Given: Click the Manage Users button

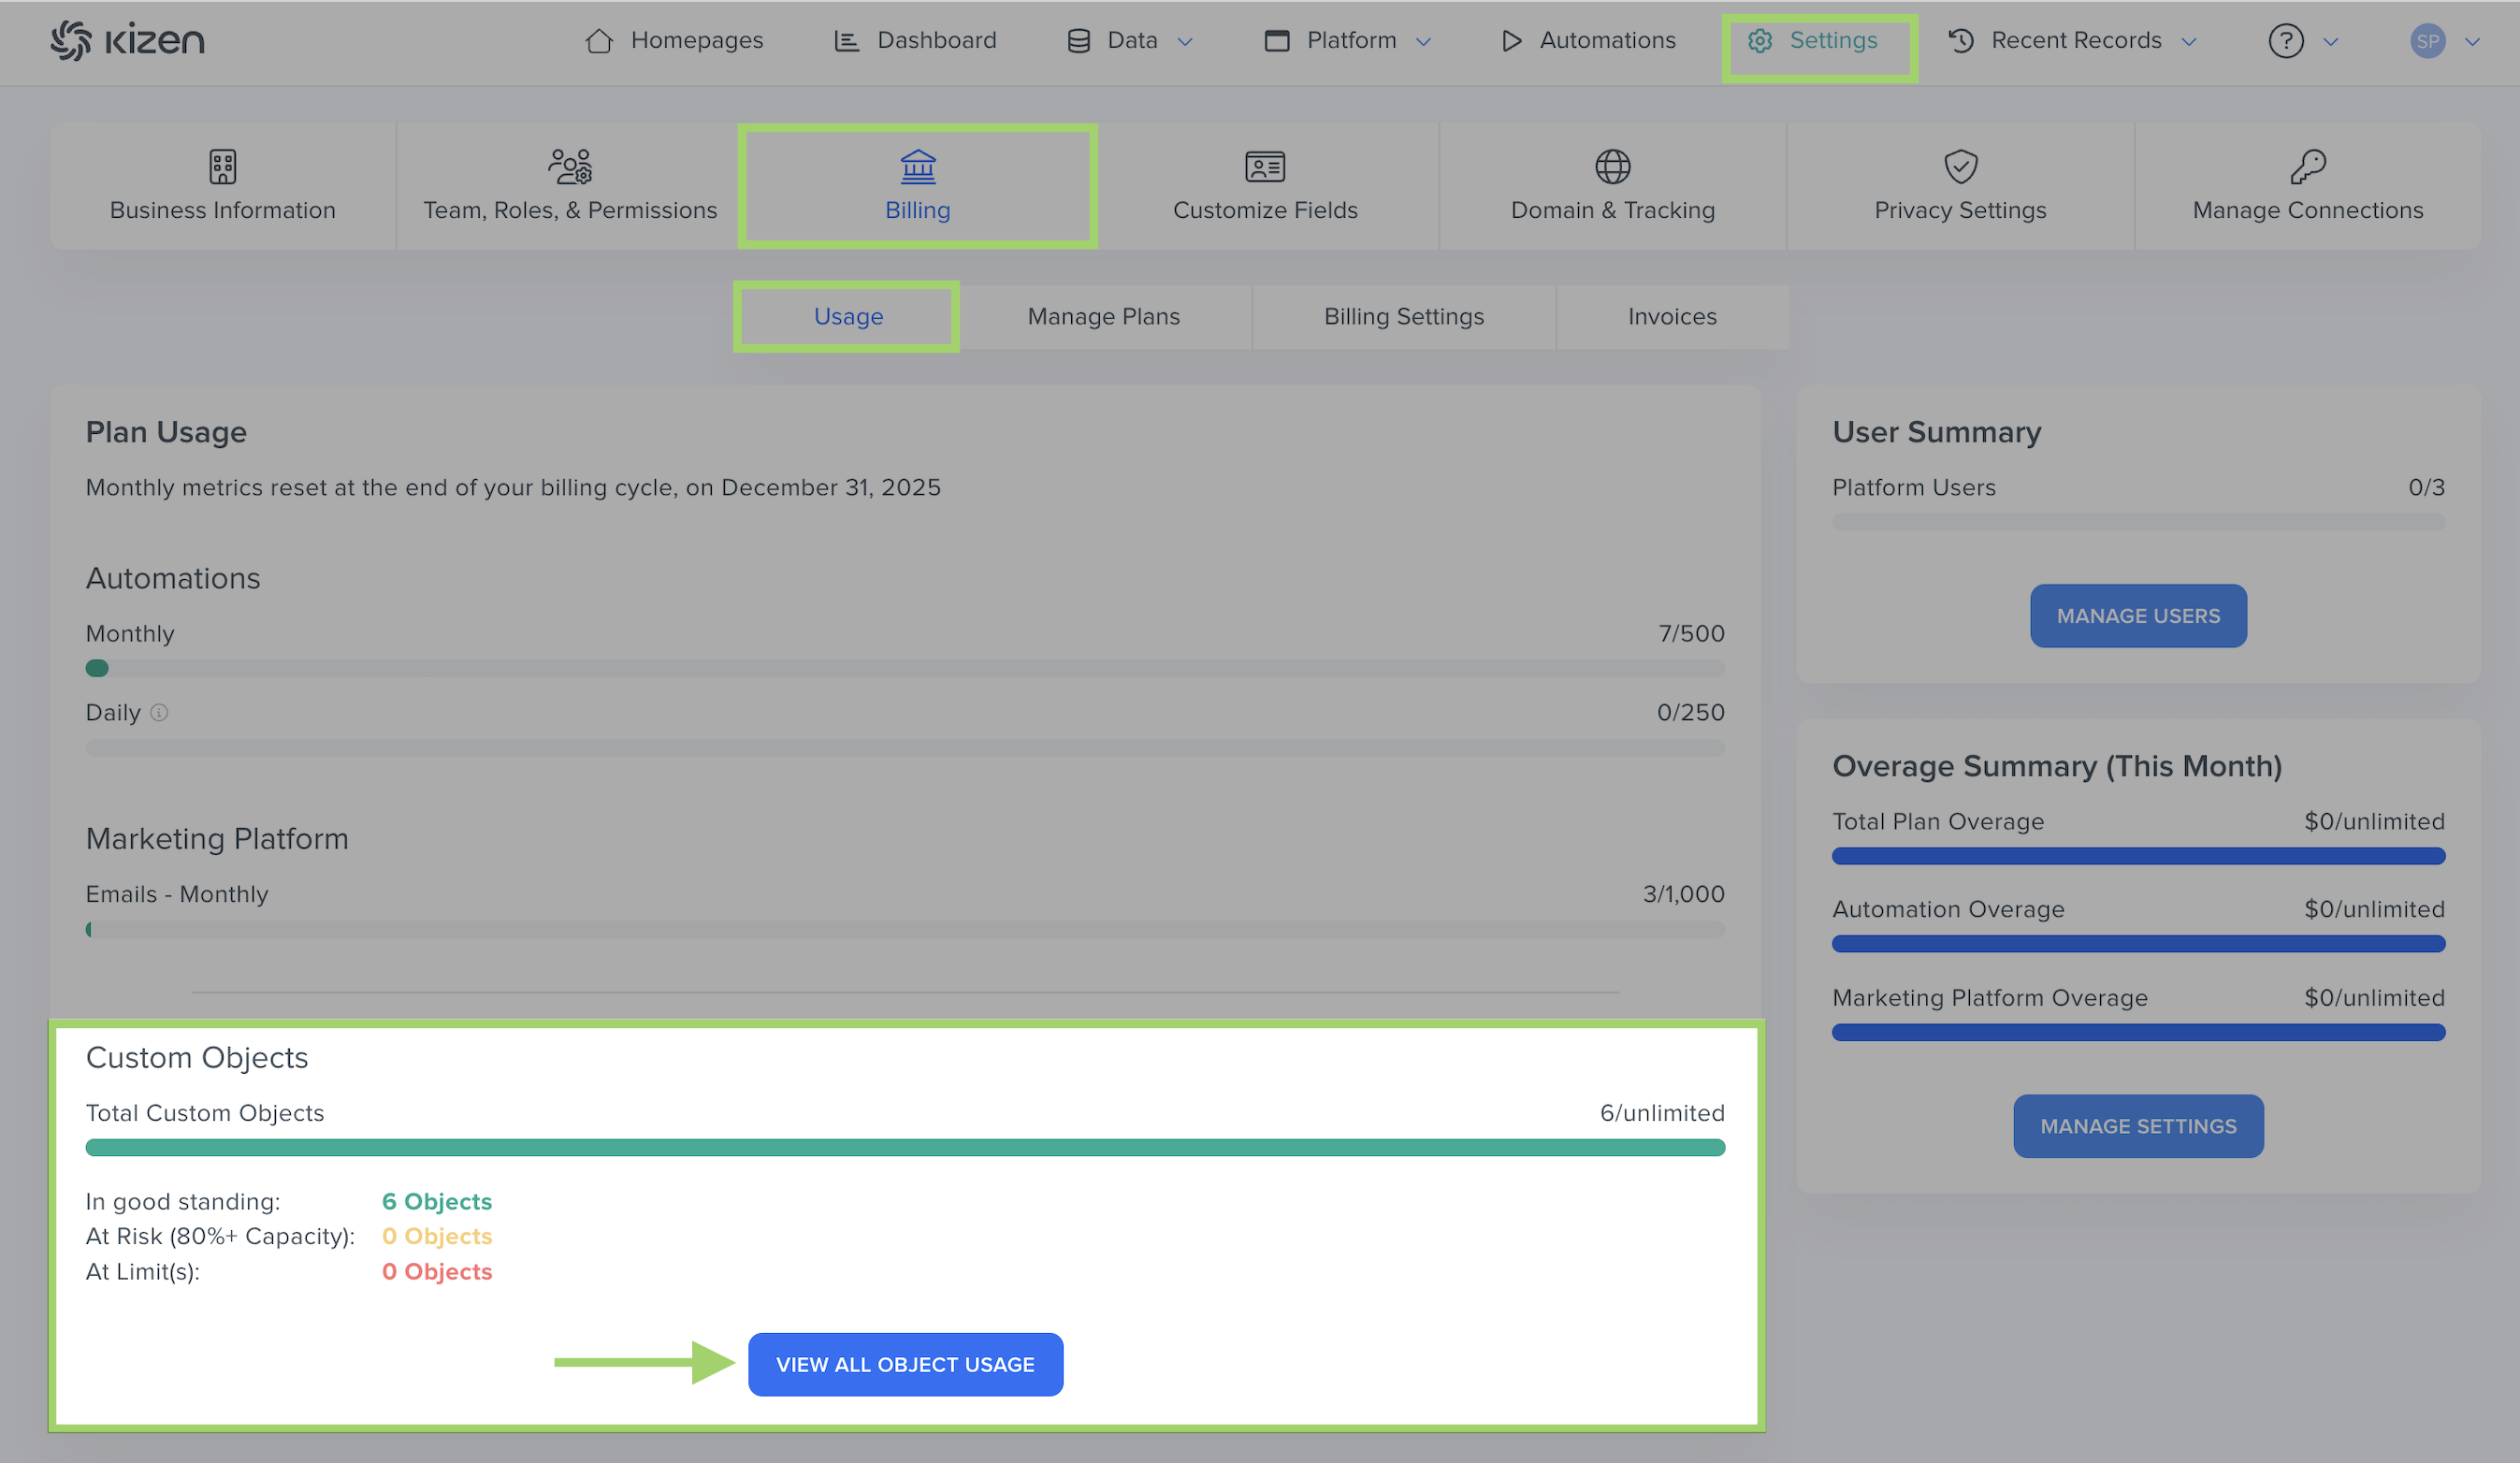Looking at the screenshot, I should point(2138,616).
